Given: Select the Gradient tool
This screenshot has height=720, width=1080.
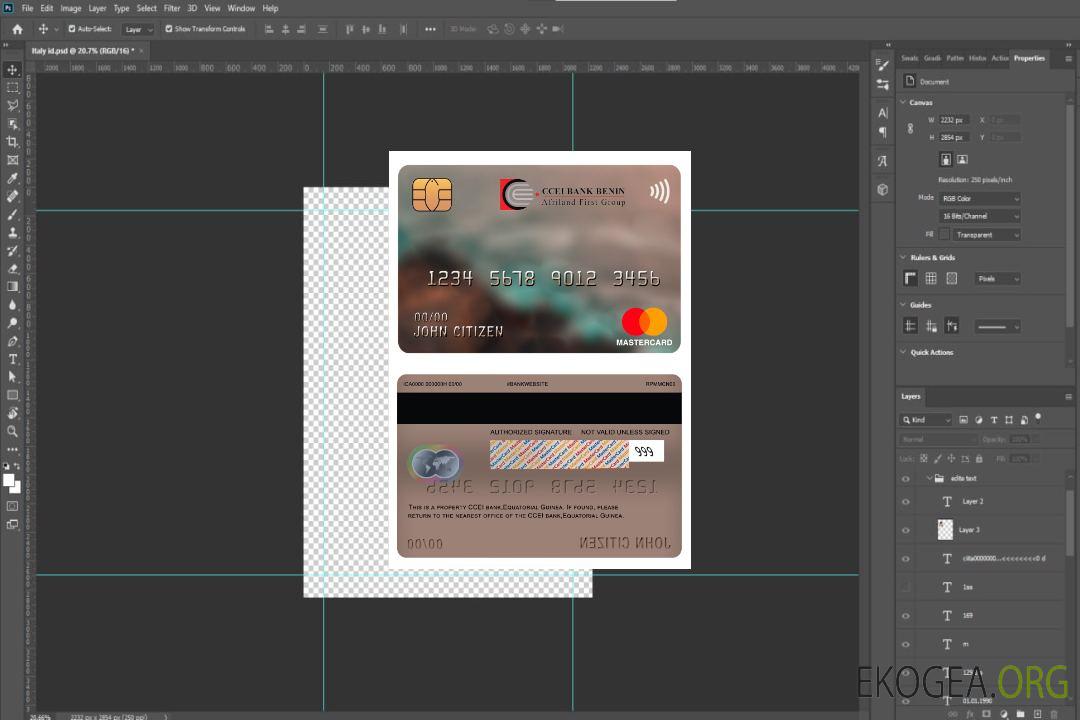Looking at the screenshot, I should (x=12, y=287).
